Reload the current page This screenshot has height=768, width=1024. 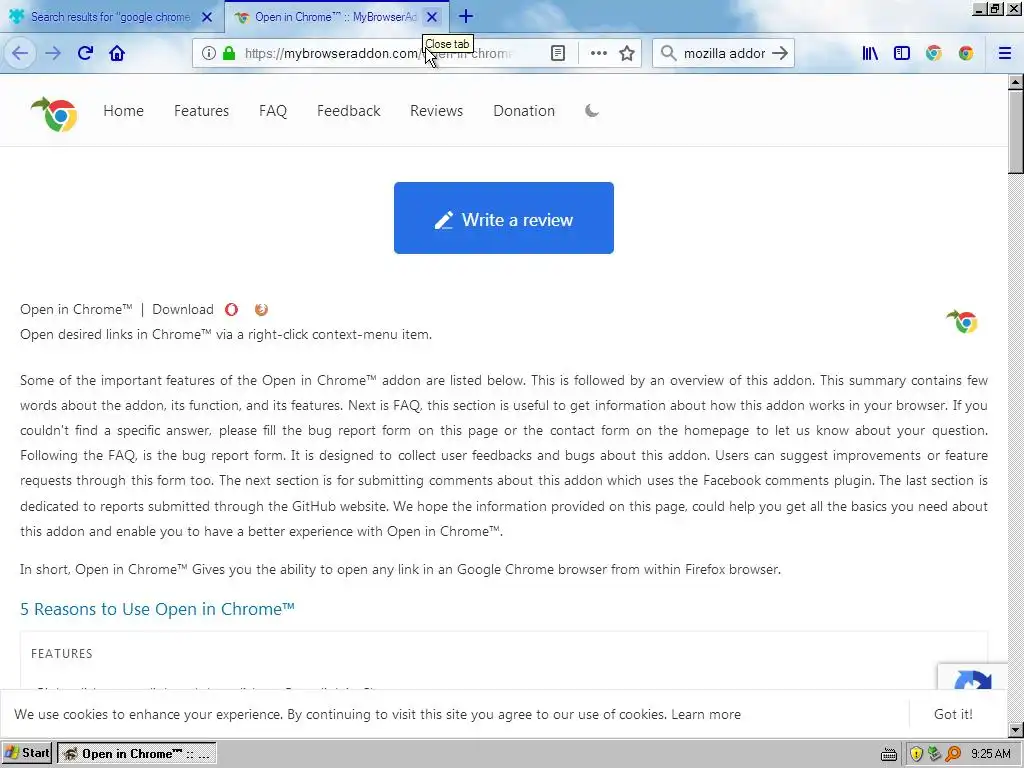click(x=85, y=53)
